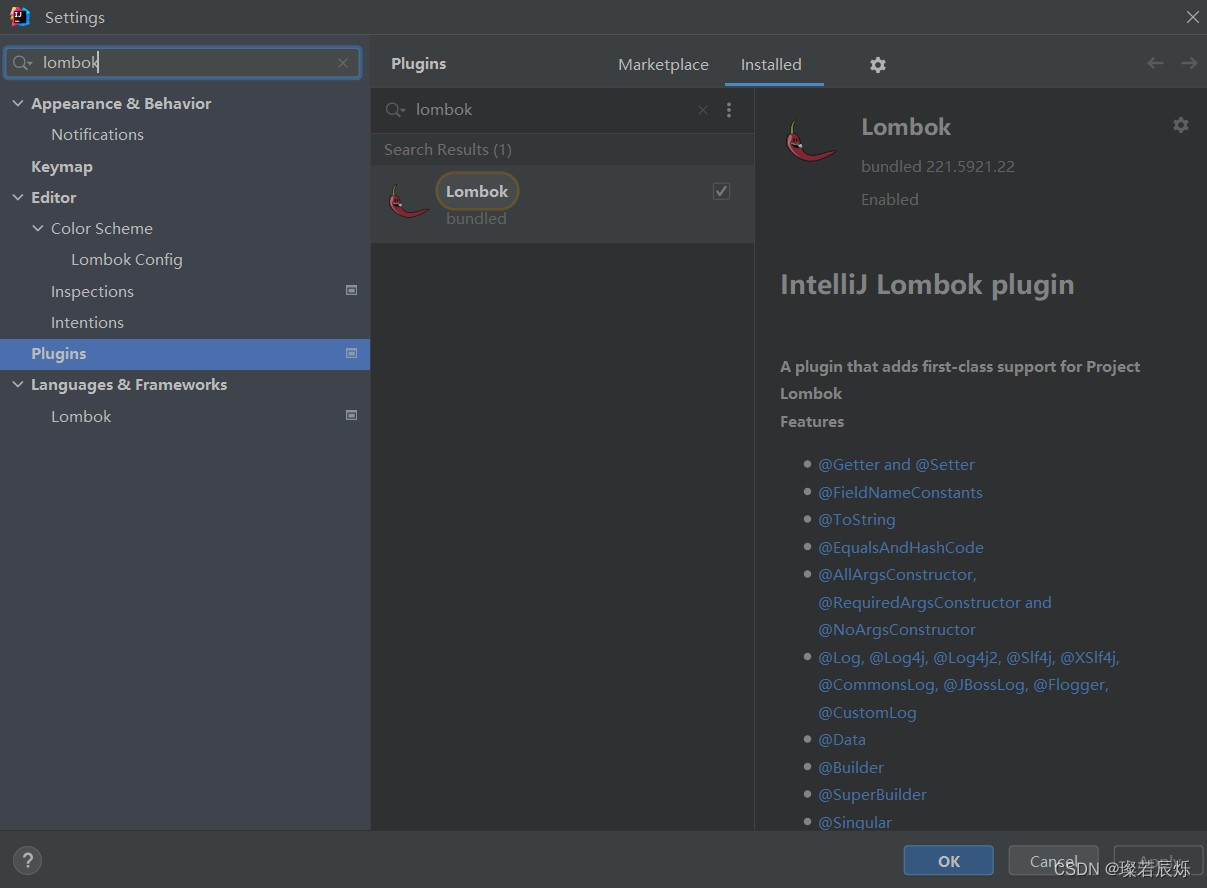Select Inspections settings page

92,291
